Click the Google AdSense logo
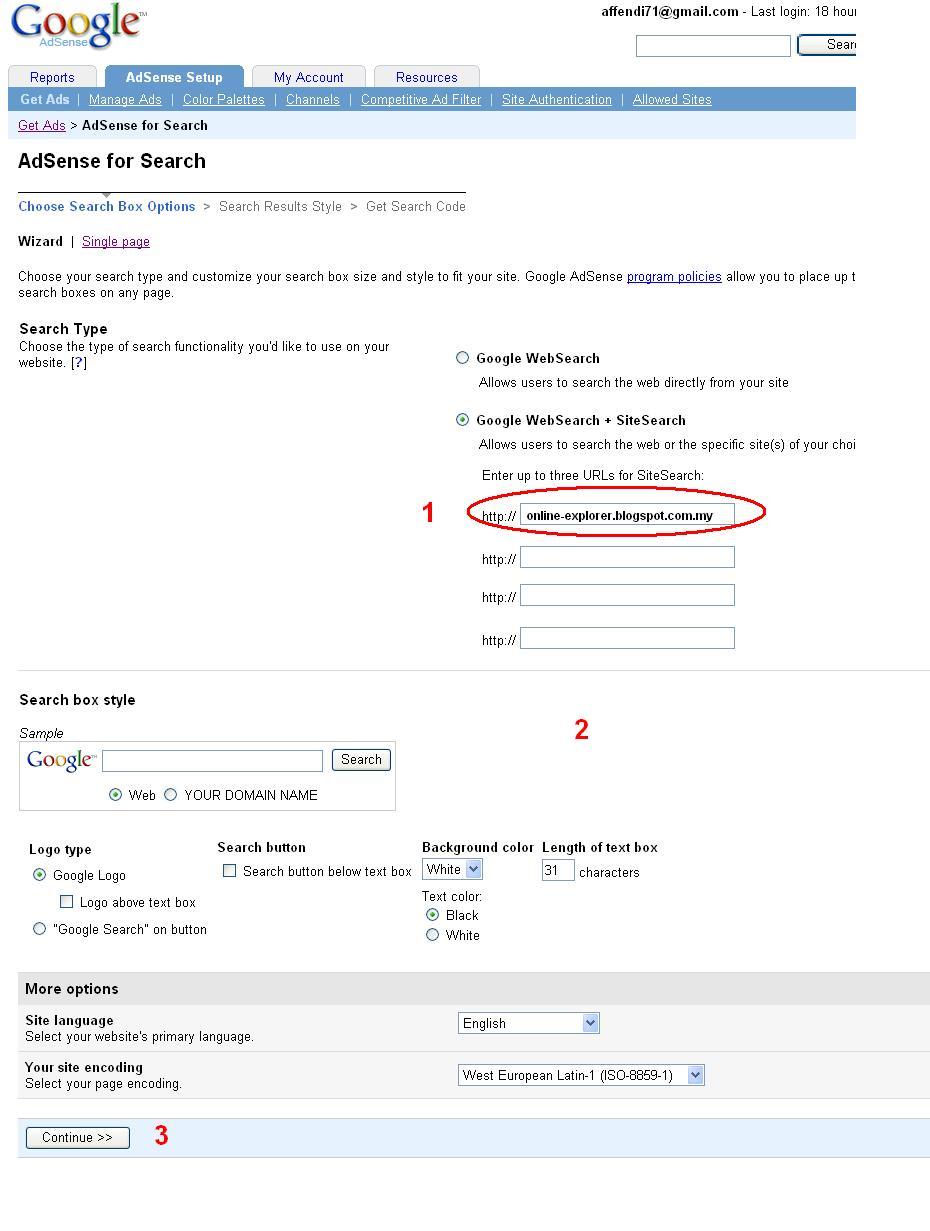The width and height of the screenshot is (930, 1231). (78, 26)
